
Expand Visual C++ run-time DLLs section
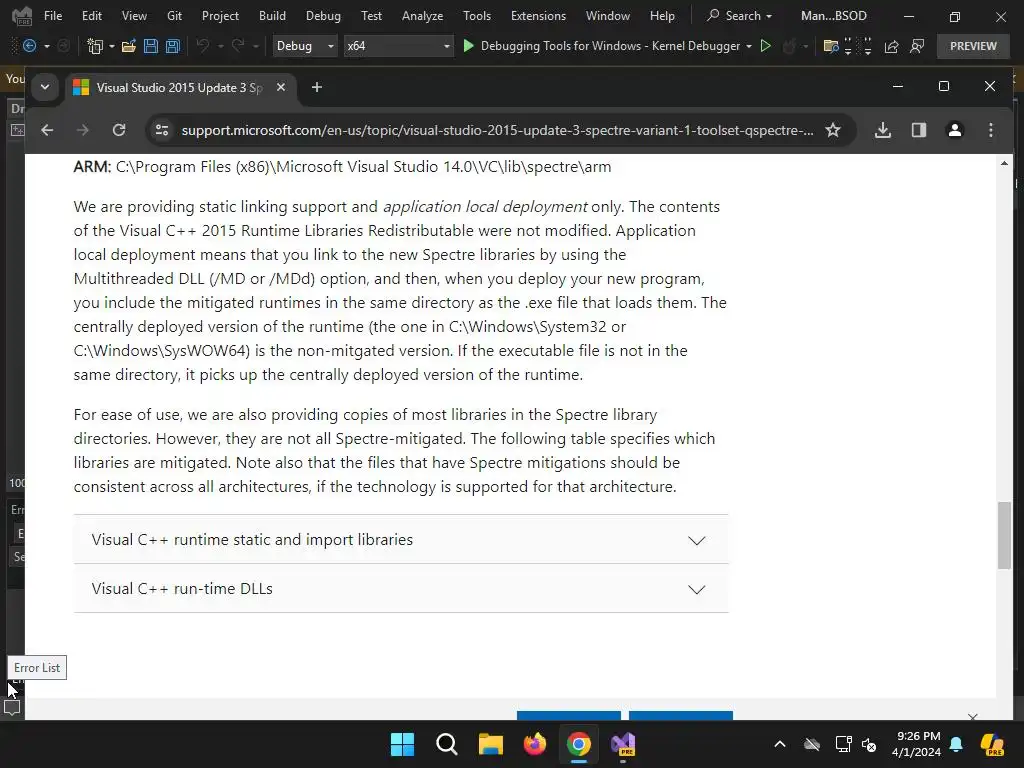[x=401, y=588]
